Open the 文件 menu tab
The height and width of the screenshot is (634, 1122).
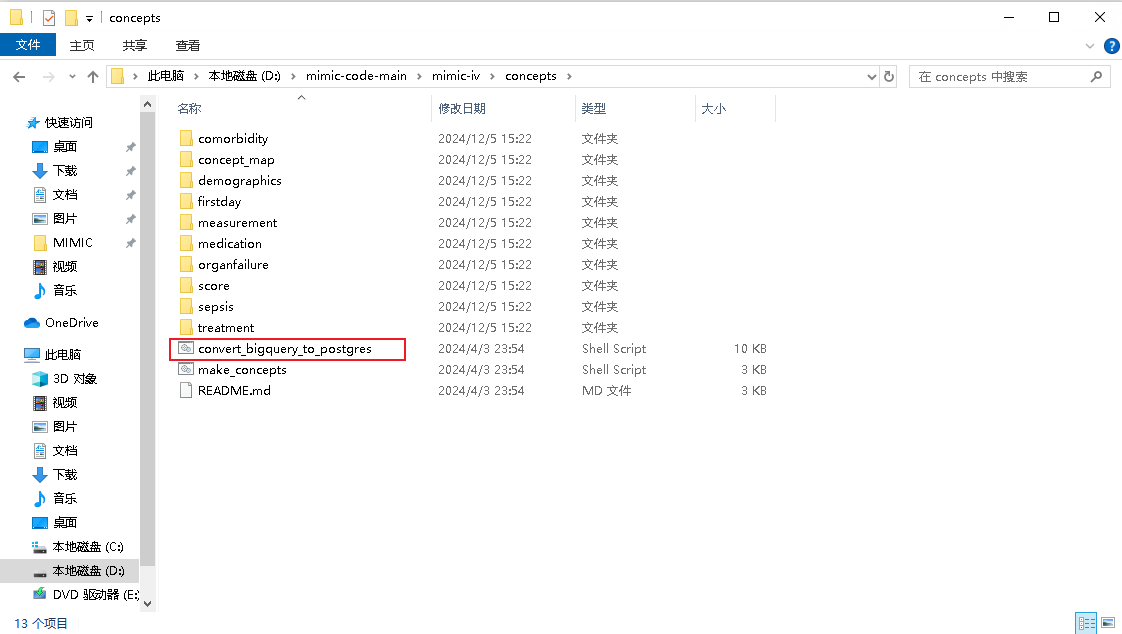pos(28,45)
